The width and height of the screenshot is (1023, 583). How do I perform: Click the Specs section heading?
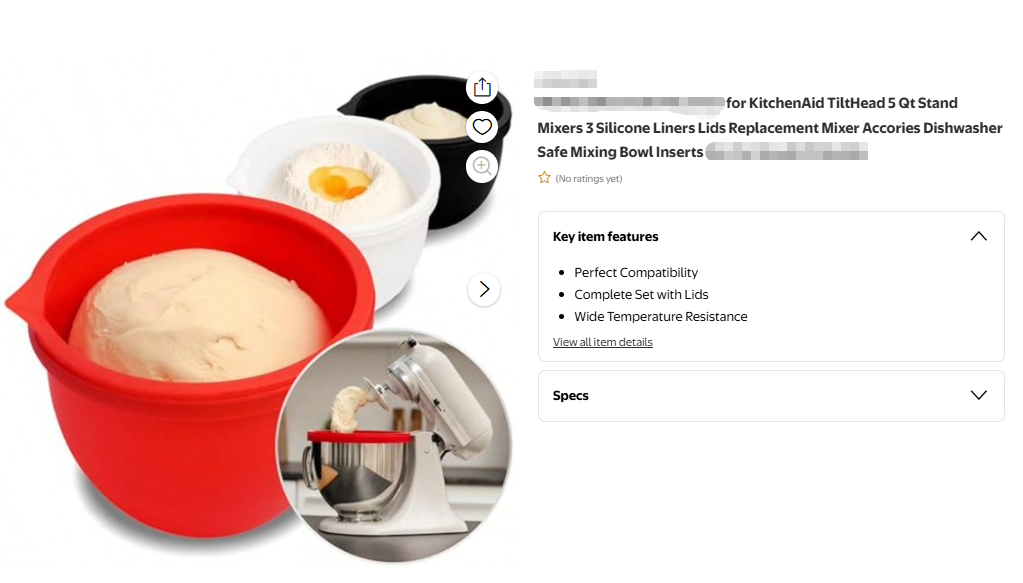[x=570, y=395]
